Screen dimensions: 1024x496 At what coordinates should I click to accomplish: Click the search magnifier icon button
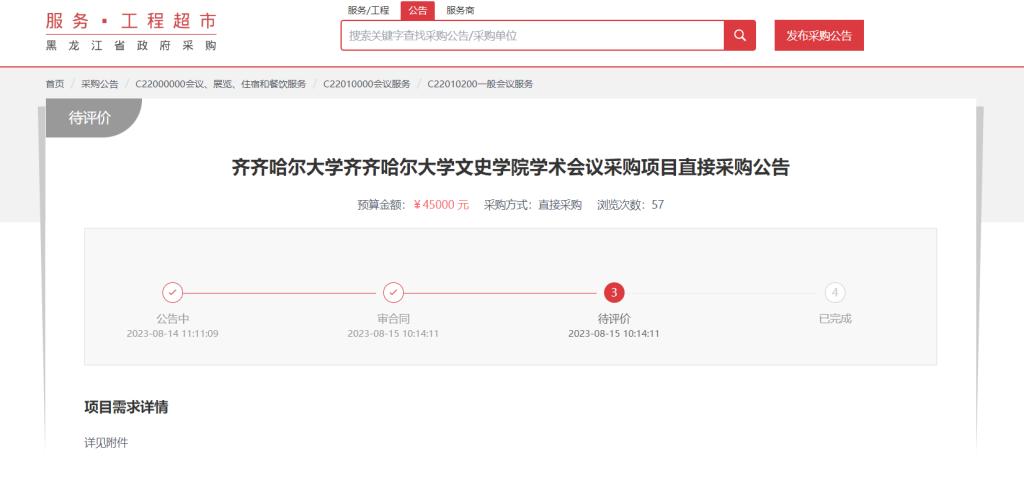click(x=739, y=35)
